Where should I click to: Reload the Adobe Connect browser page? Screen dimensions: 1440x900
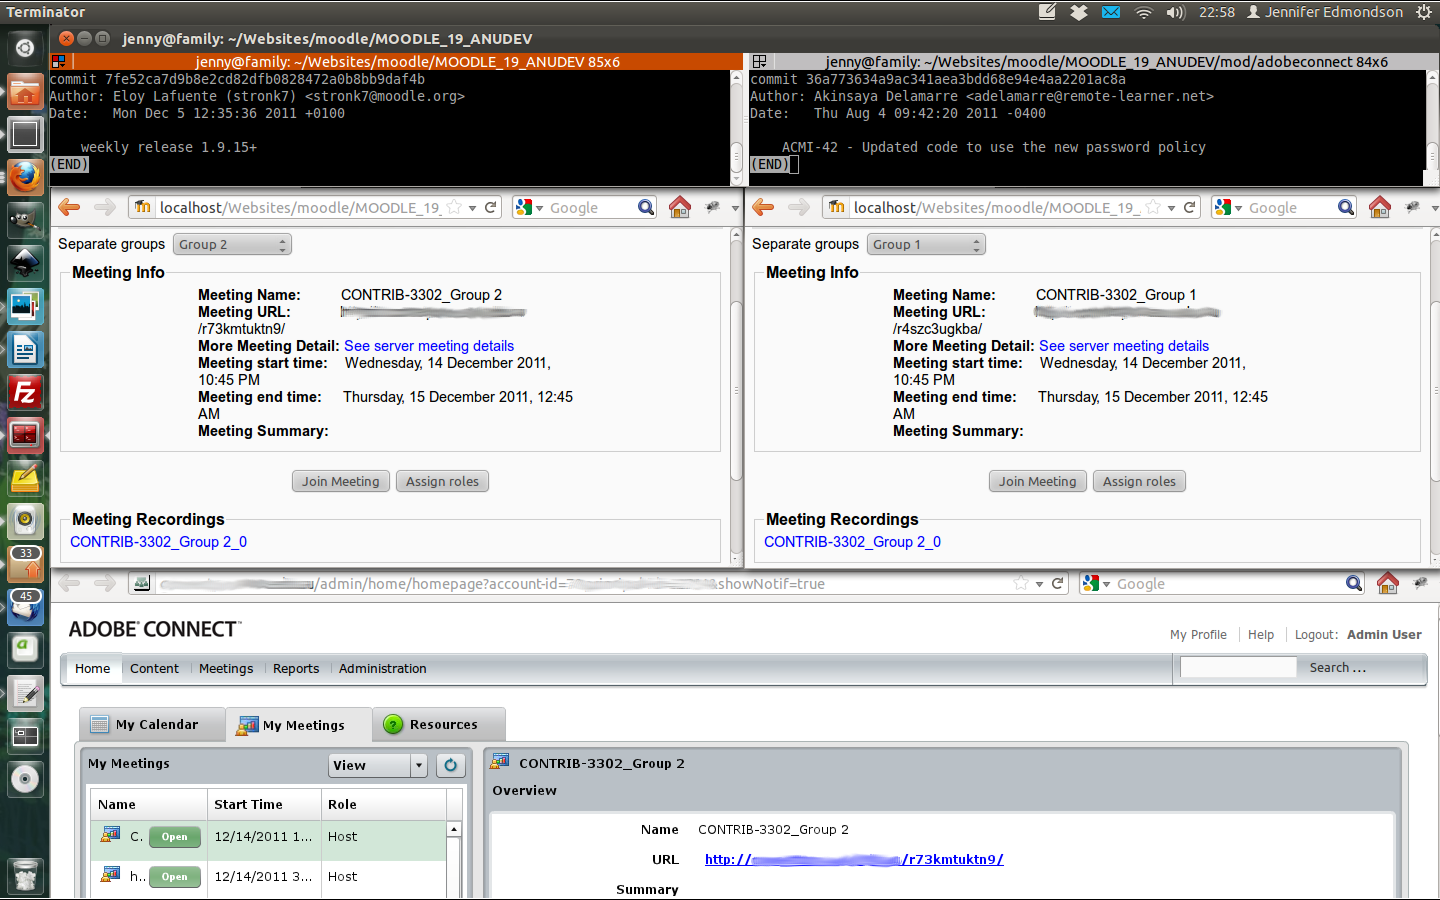click(x=1057, y=583)
